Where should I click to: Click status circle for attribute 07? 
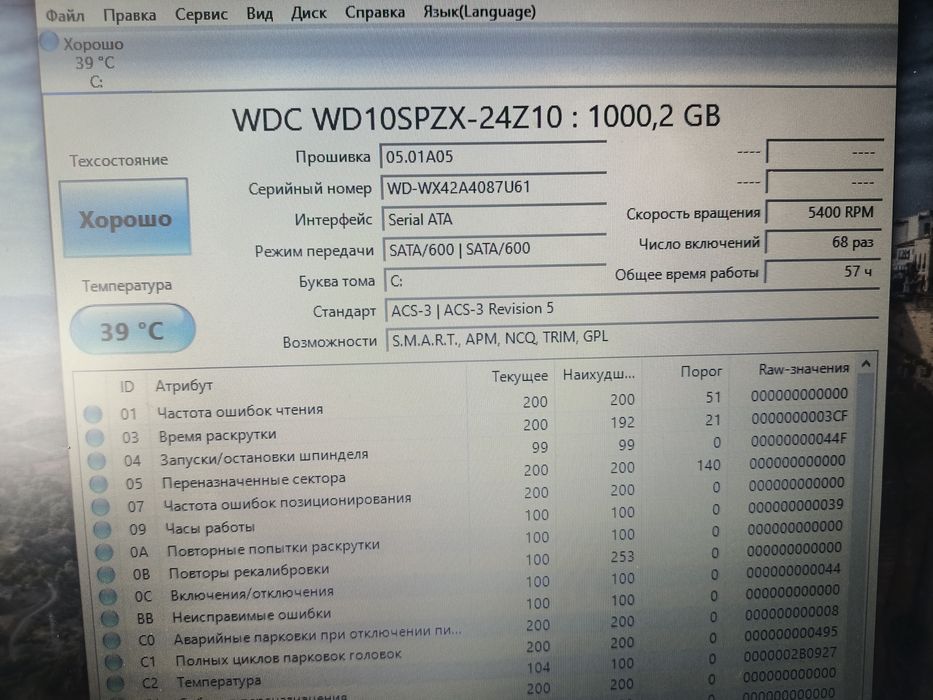101,507
